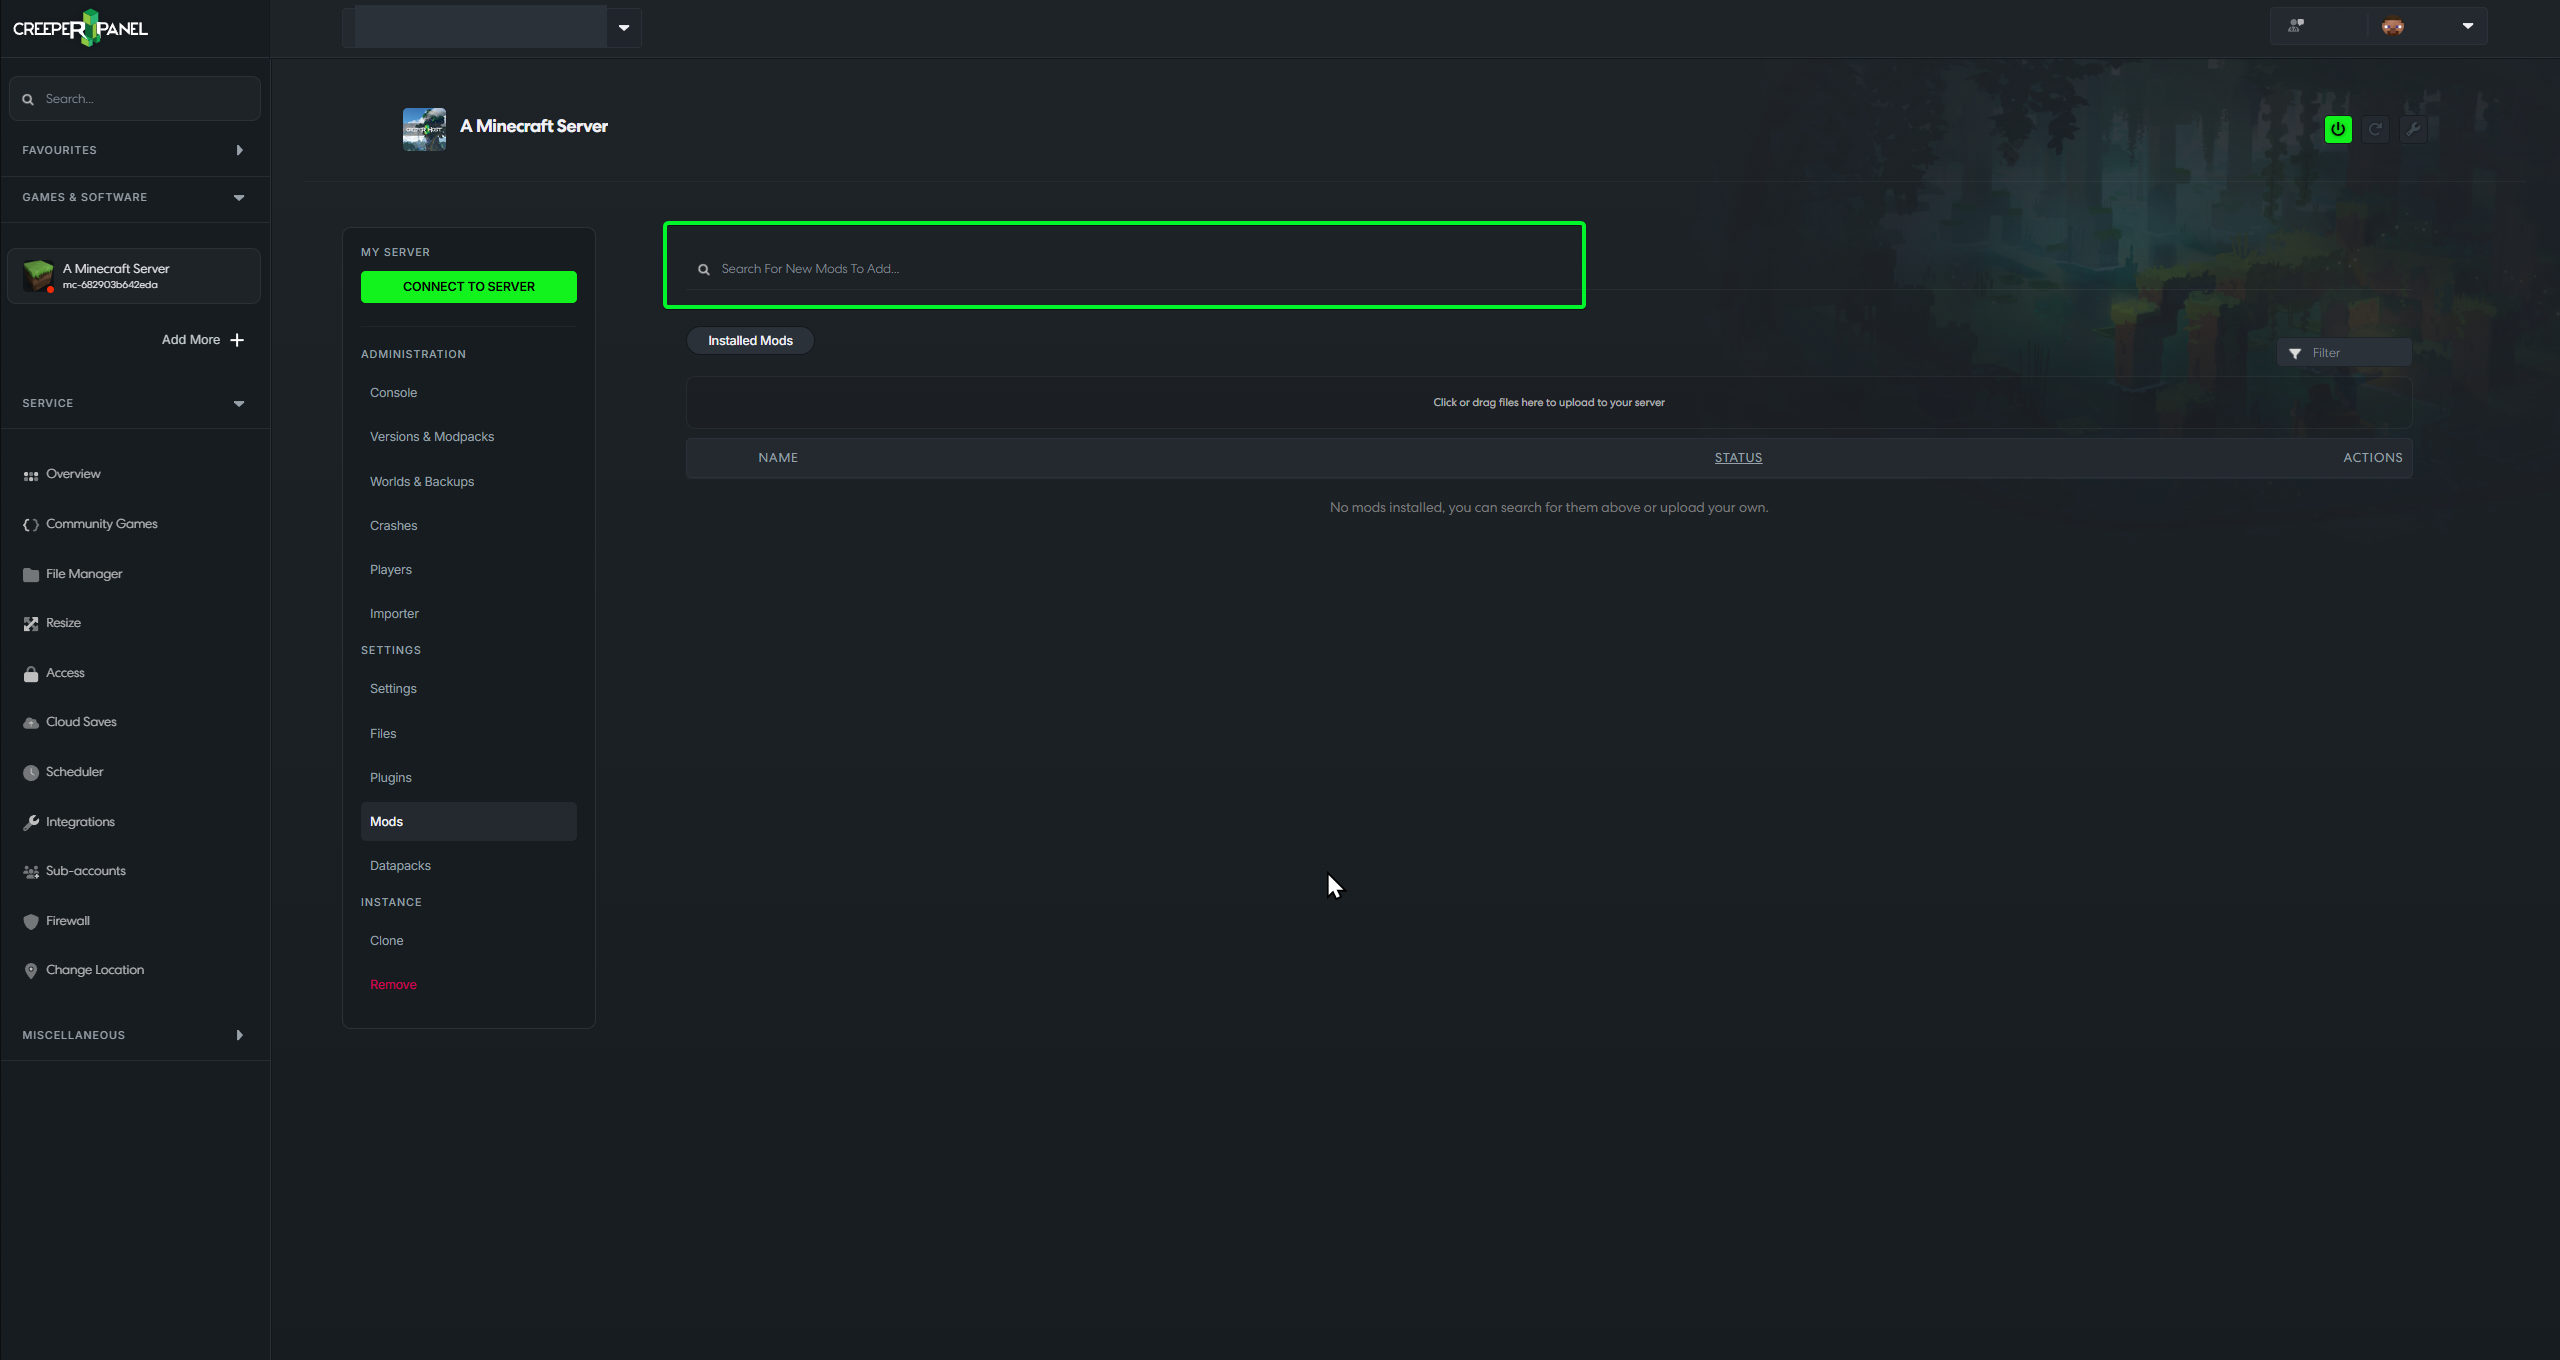The height and width of the screenshot is (1360, 2560).
Task: Open the Players page
Action: tap(391, 570)
